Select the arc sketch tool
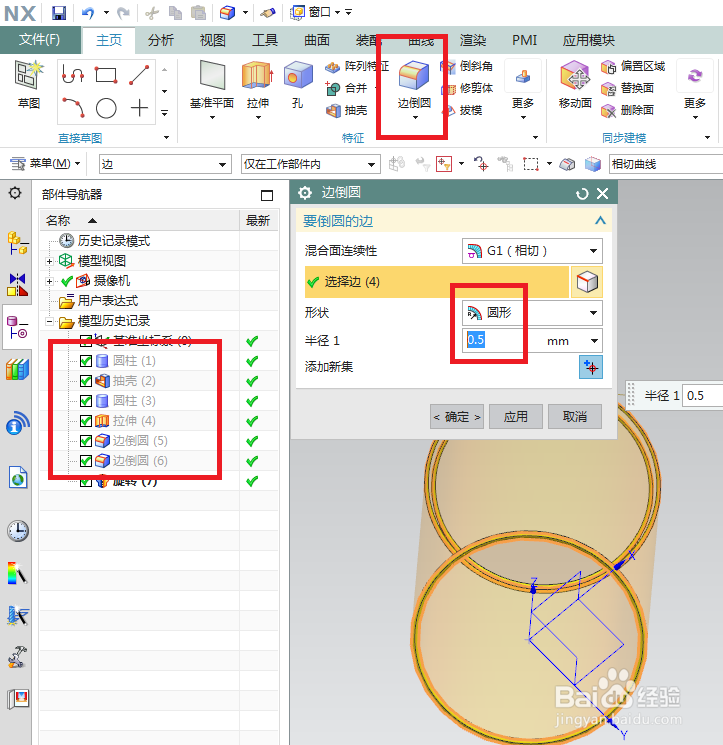The width and height of the screenshot is (723, 745). 73,107
